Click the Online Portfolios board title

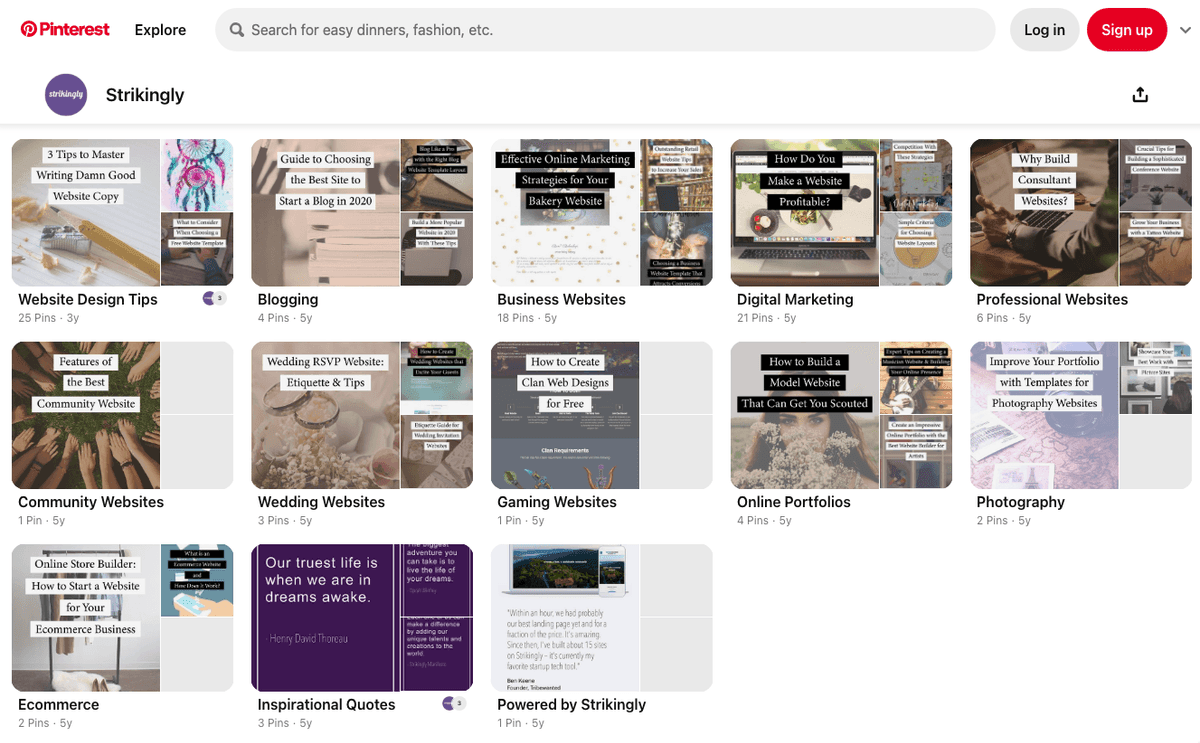coord(794,502)
